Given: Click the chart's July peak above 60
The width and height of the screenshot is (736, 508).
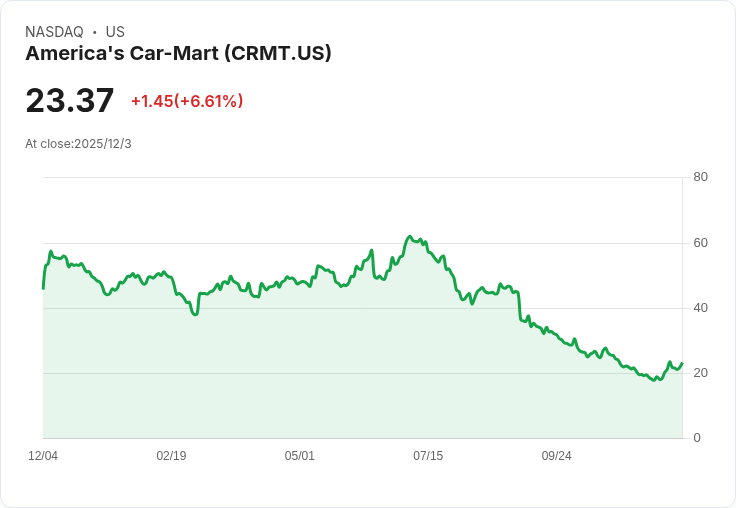Looking at the screenshot, I should click(410, 237).
